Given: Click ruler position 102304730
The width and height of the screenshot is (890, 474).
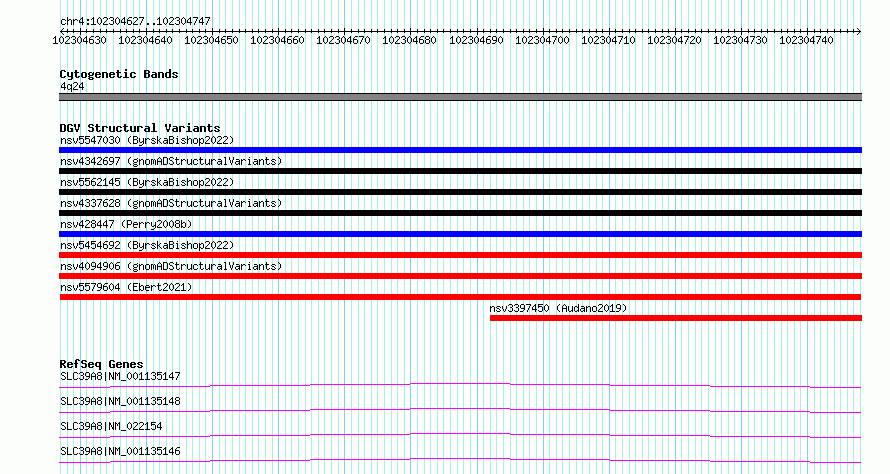Looking at the screenshot, I should click(x=740, y=40).
